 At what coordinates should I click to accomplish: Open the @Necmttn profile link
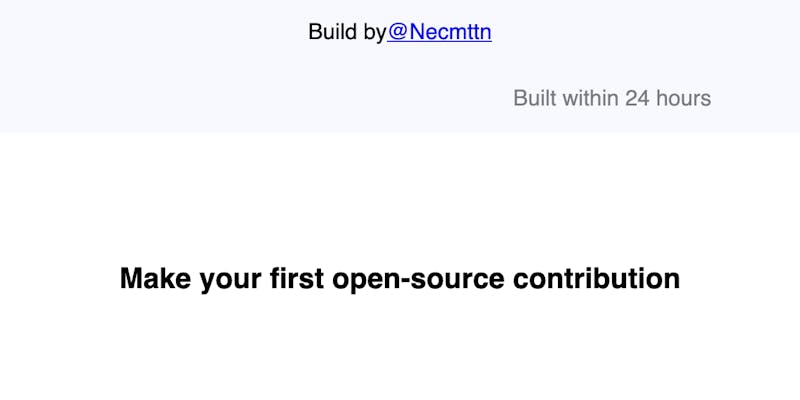[x=439, y=32]
